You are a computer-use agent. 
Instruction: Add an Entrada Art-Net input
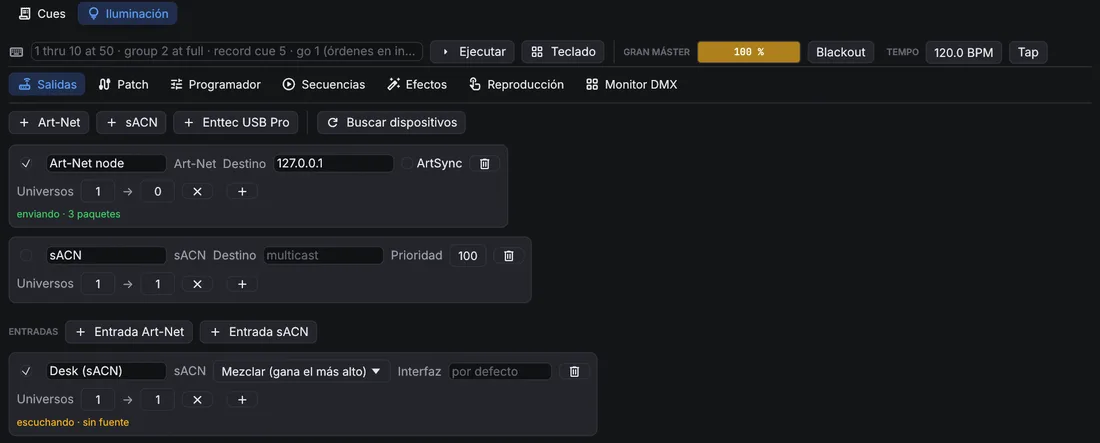pos(129,332)
